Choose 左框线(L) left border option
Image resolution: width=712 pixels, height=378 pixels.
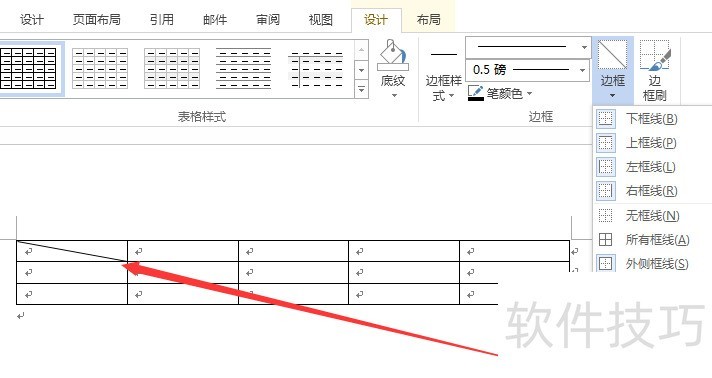[653, 167]
